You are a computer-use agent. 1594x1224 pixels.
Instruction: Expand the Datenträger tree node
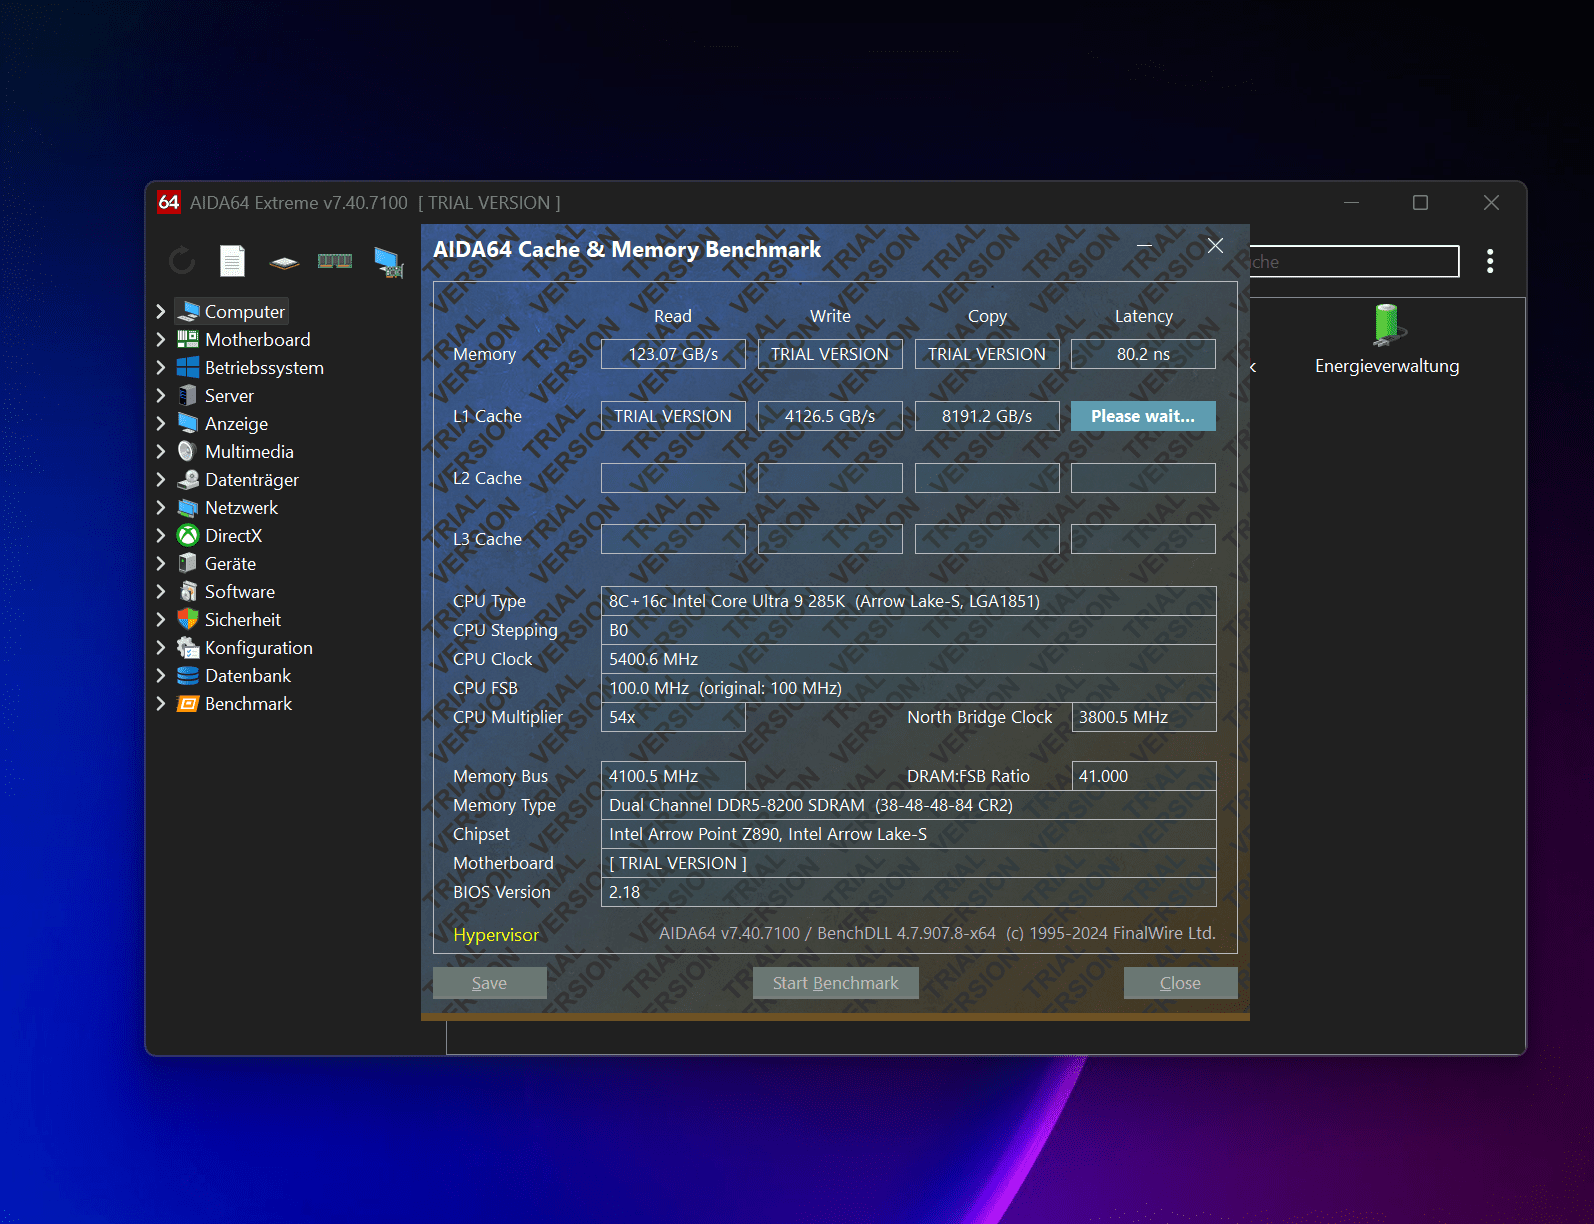[161, 480]
